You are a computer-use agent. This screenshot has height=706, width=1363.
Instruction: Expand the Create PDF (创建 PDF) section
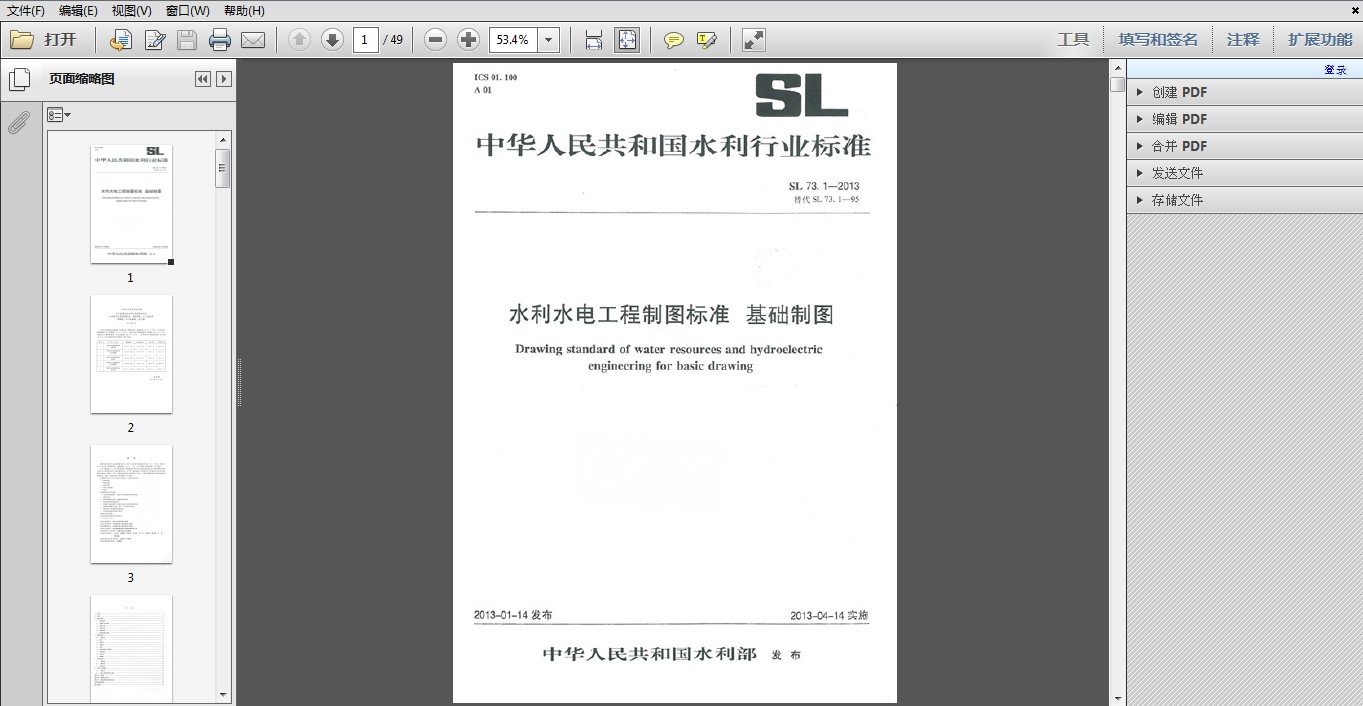1245,92
